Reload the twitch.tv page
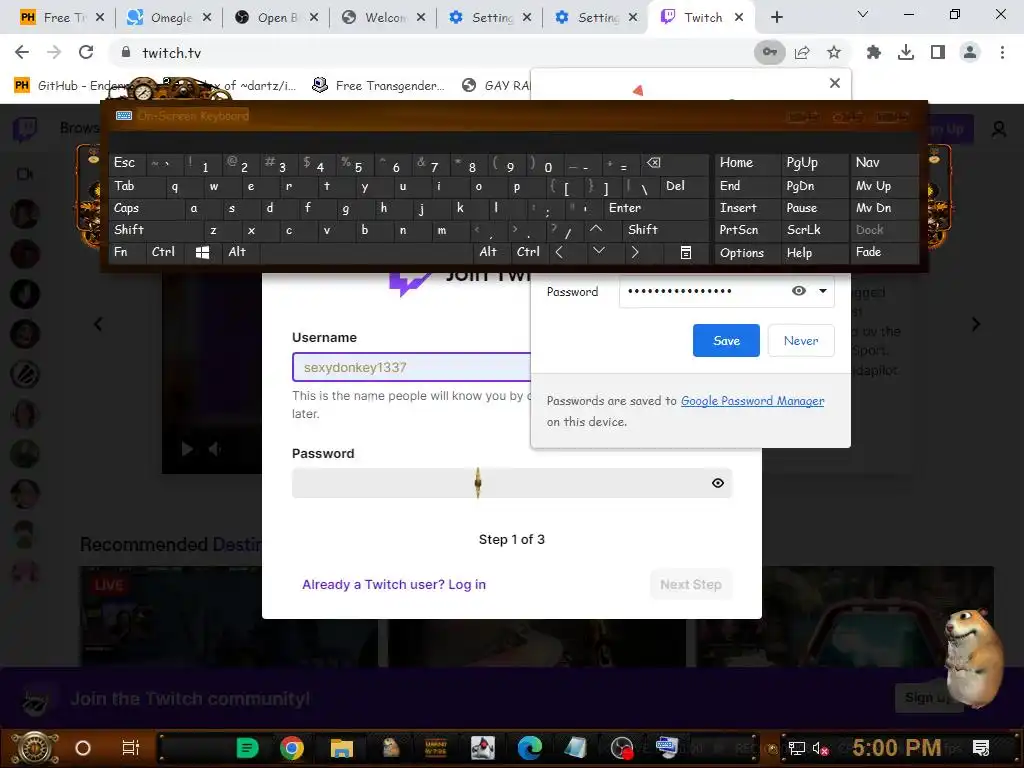The height and width of the screenshot is (768, 1024). pyautogui.click(x=86, y=52)
